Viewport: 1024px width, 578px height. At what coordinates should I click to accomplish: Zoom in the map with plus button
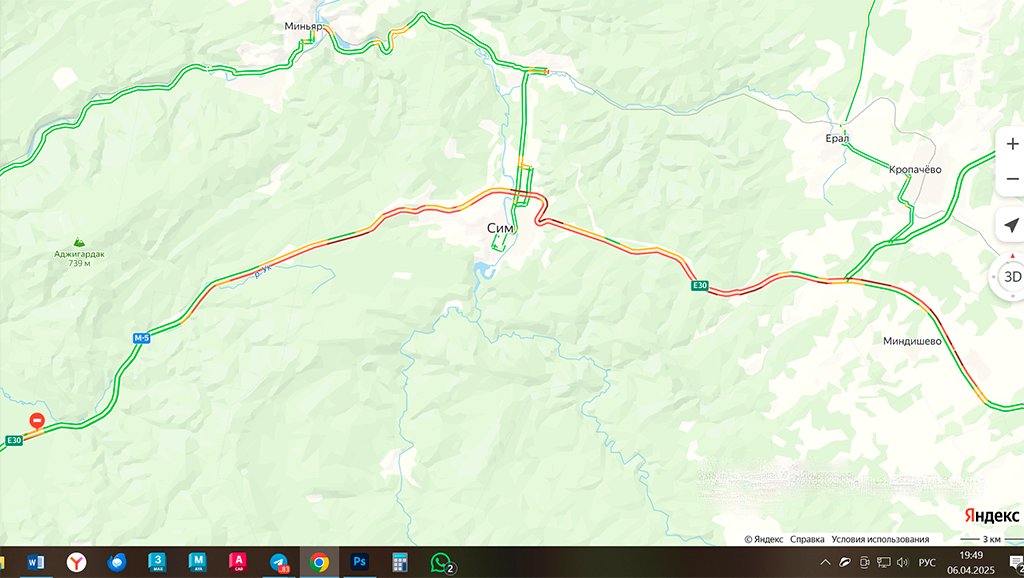1012,144
